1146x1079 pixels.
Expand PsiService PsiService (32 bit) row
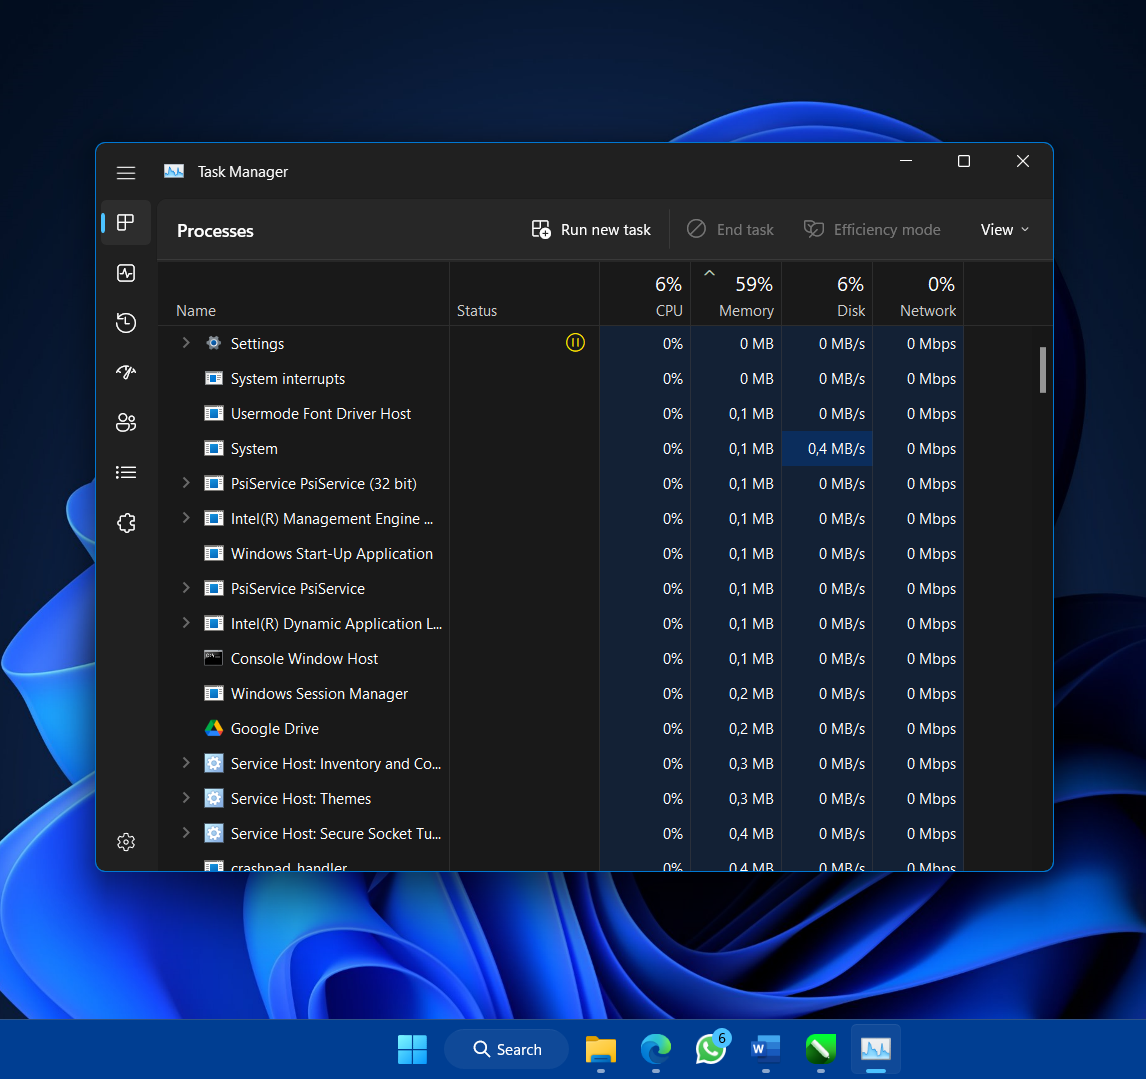(x=186, y=483)
